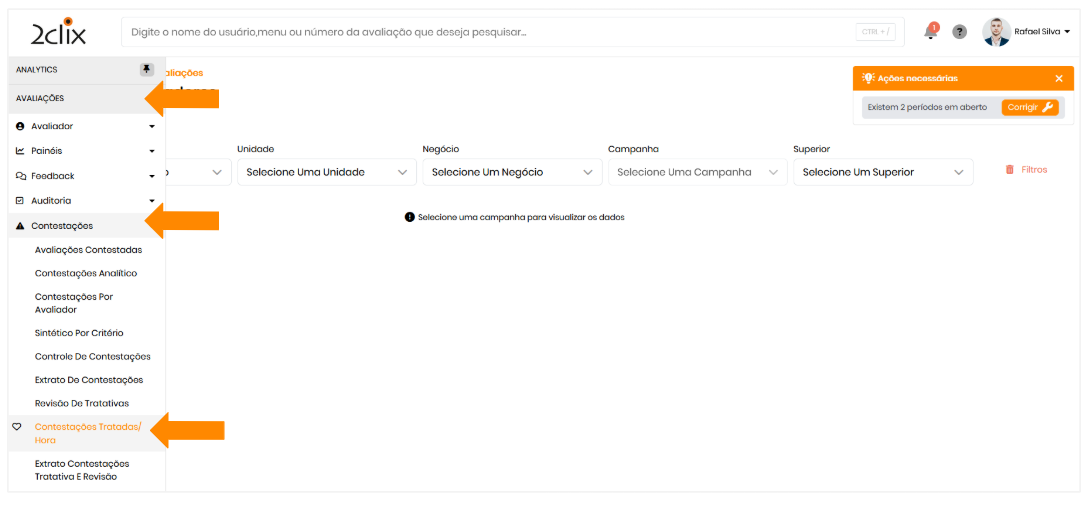The width and height of the screenshot is (1088, 507).
Task: Pin the sidebar menu with pin icon
Action: pyautogui.click(x=147, y=70)
